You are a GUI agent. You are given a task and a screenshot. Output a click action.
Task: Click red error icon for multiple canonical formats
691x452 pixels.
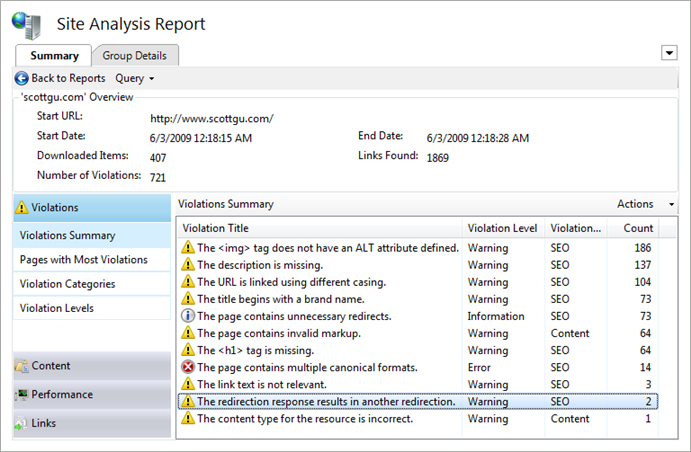pyautogui.click(x=188, y=367)
